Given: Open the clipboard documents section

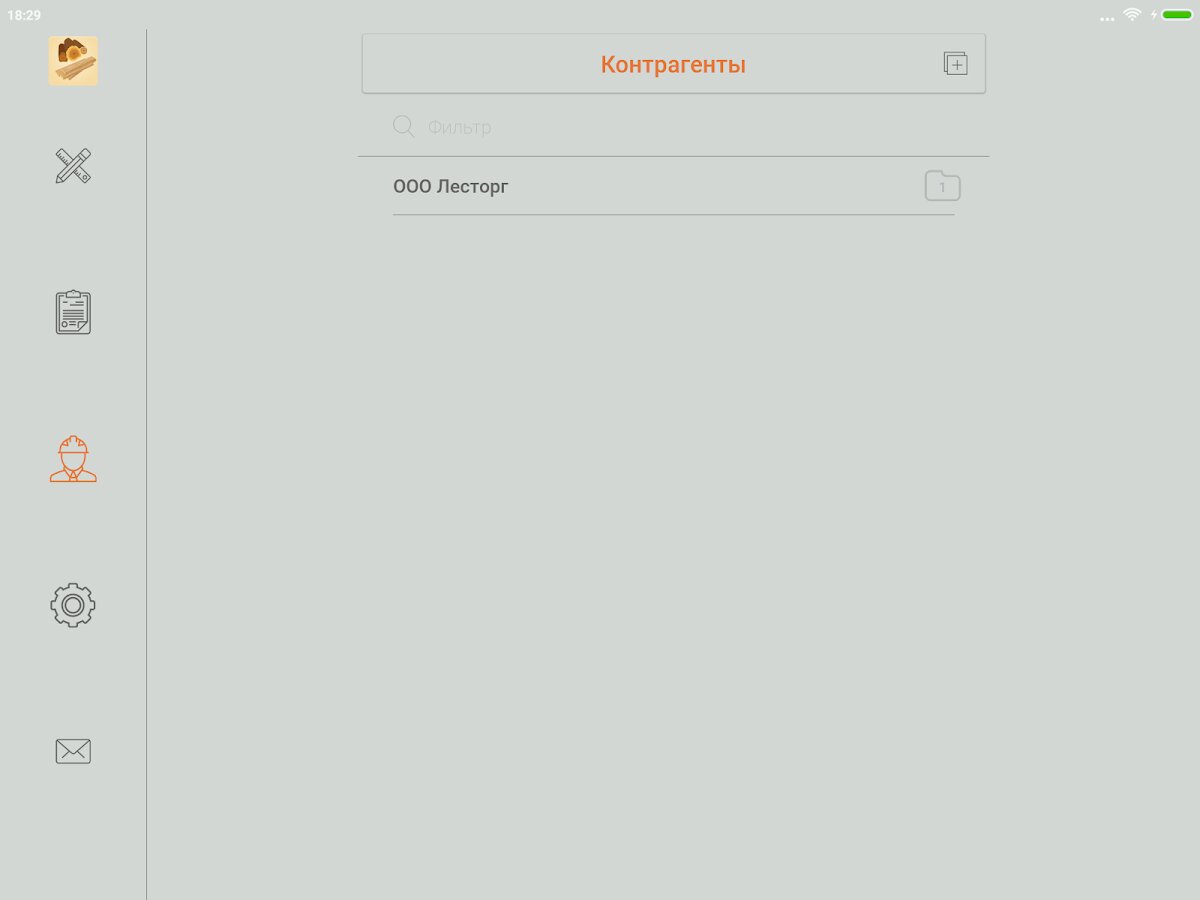Looking at the screenshot, I should [73, 312].
